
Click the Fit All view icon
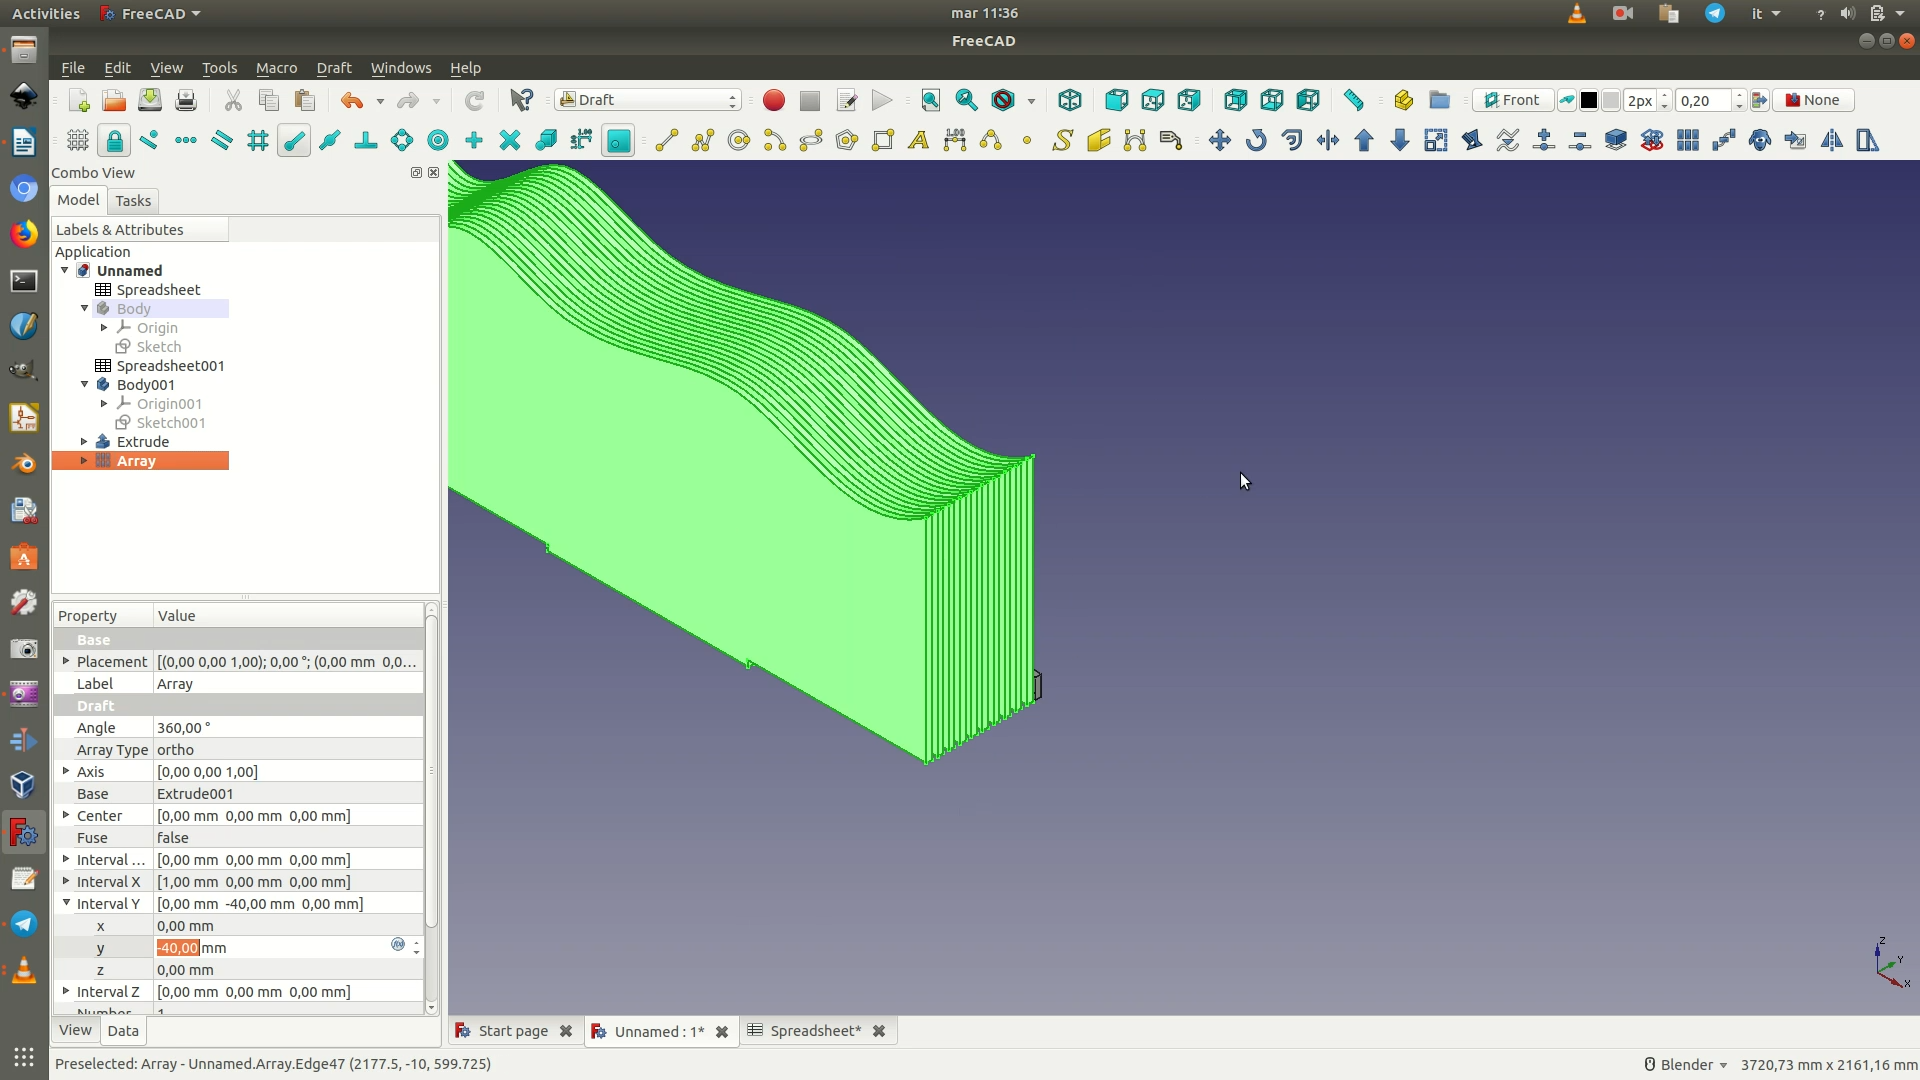pos(930,100)
